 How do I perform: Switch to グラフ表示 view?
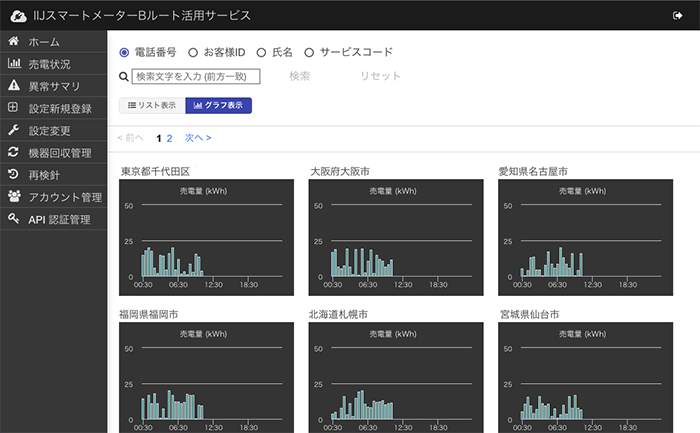point(219,105)
